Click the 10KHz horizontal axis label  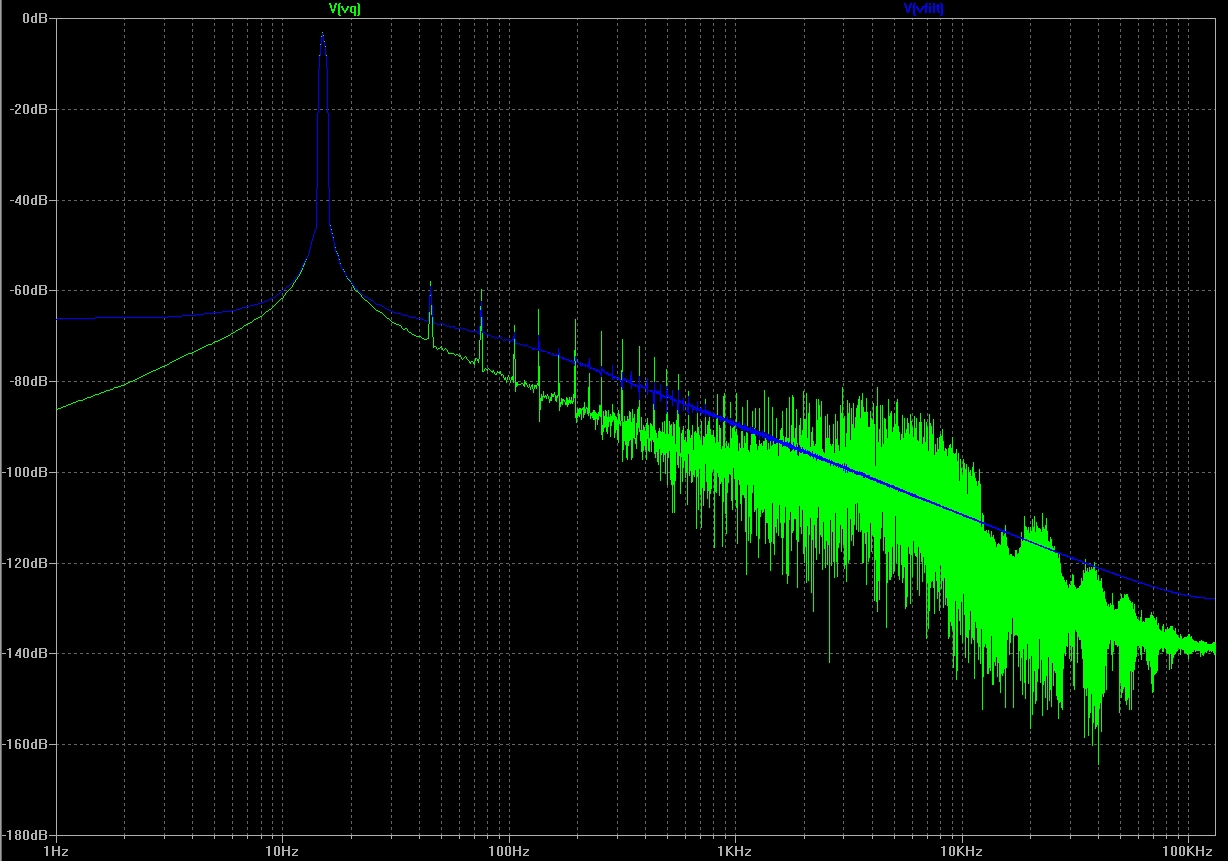tap(962, 852)
